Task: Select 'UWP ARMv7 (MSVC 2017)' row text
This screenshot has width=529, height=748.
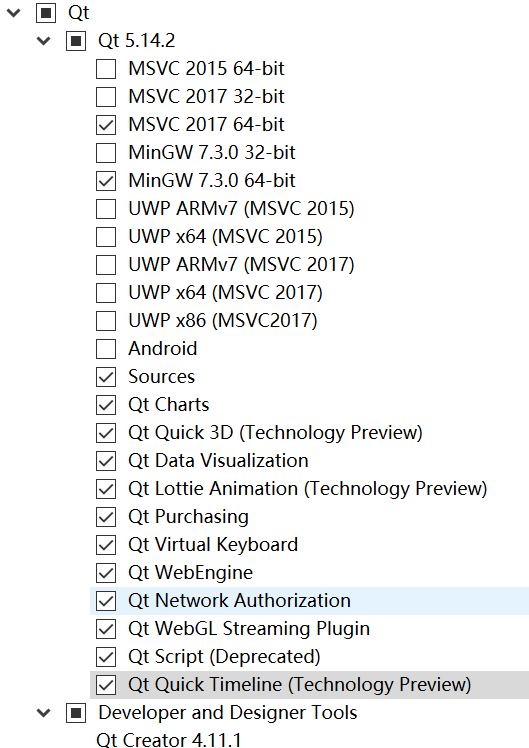Action: (x=241, y=265)
